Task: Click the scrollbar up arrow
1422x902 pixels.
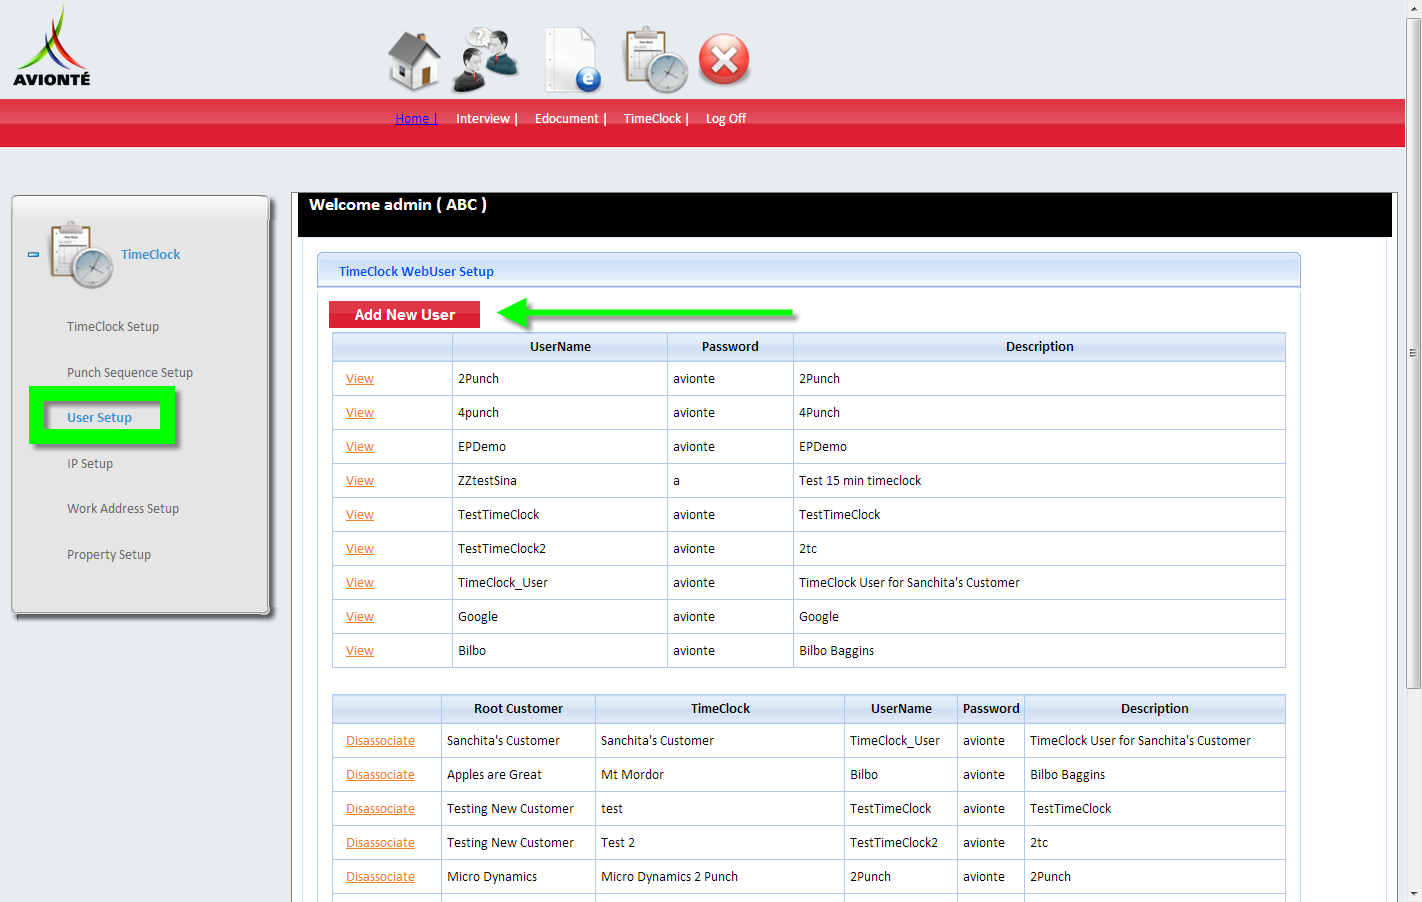Action: click(1413, 8)
